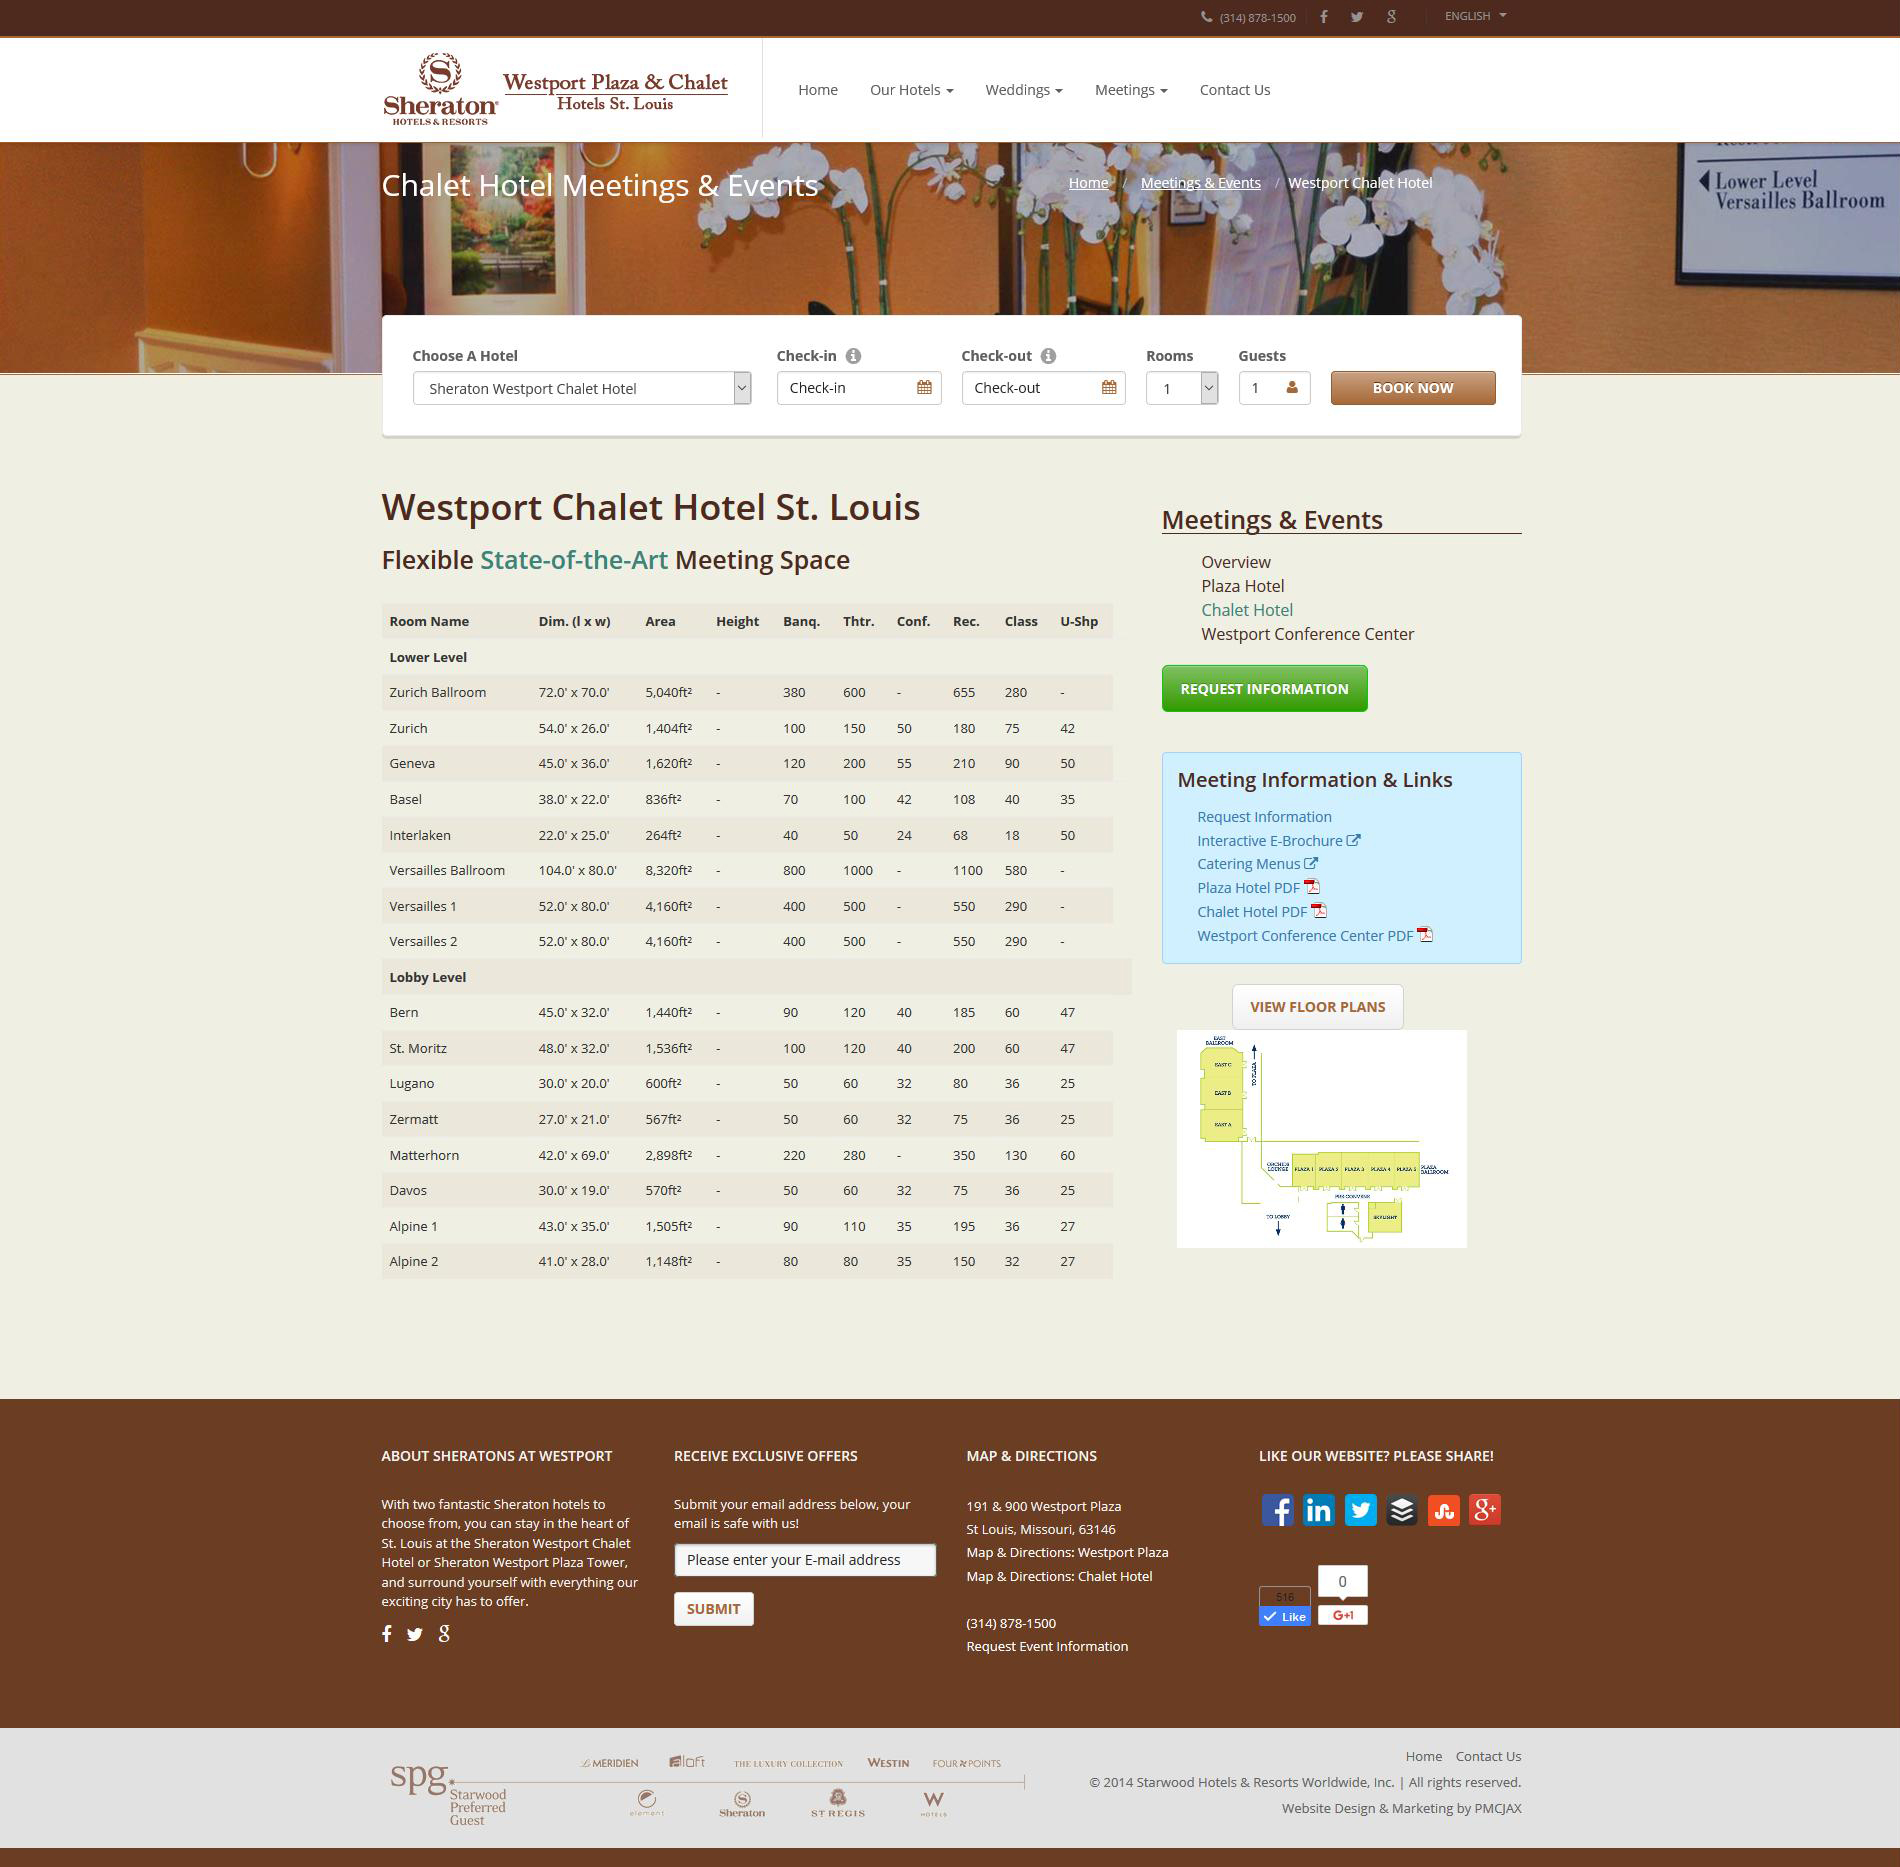This screenshot has width=1900, height=1867.
Task: Click the PDF icon beside Westport Conference Center PDF
Action: coord(1425,935)
